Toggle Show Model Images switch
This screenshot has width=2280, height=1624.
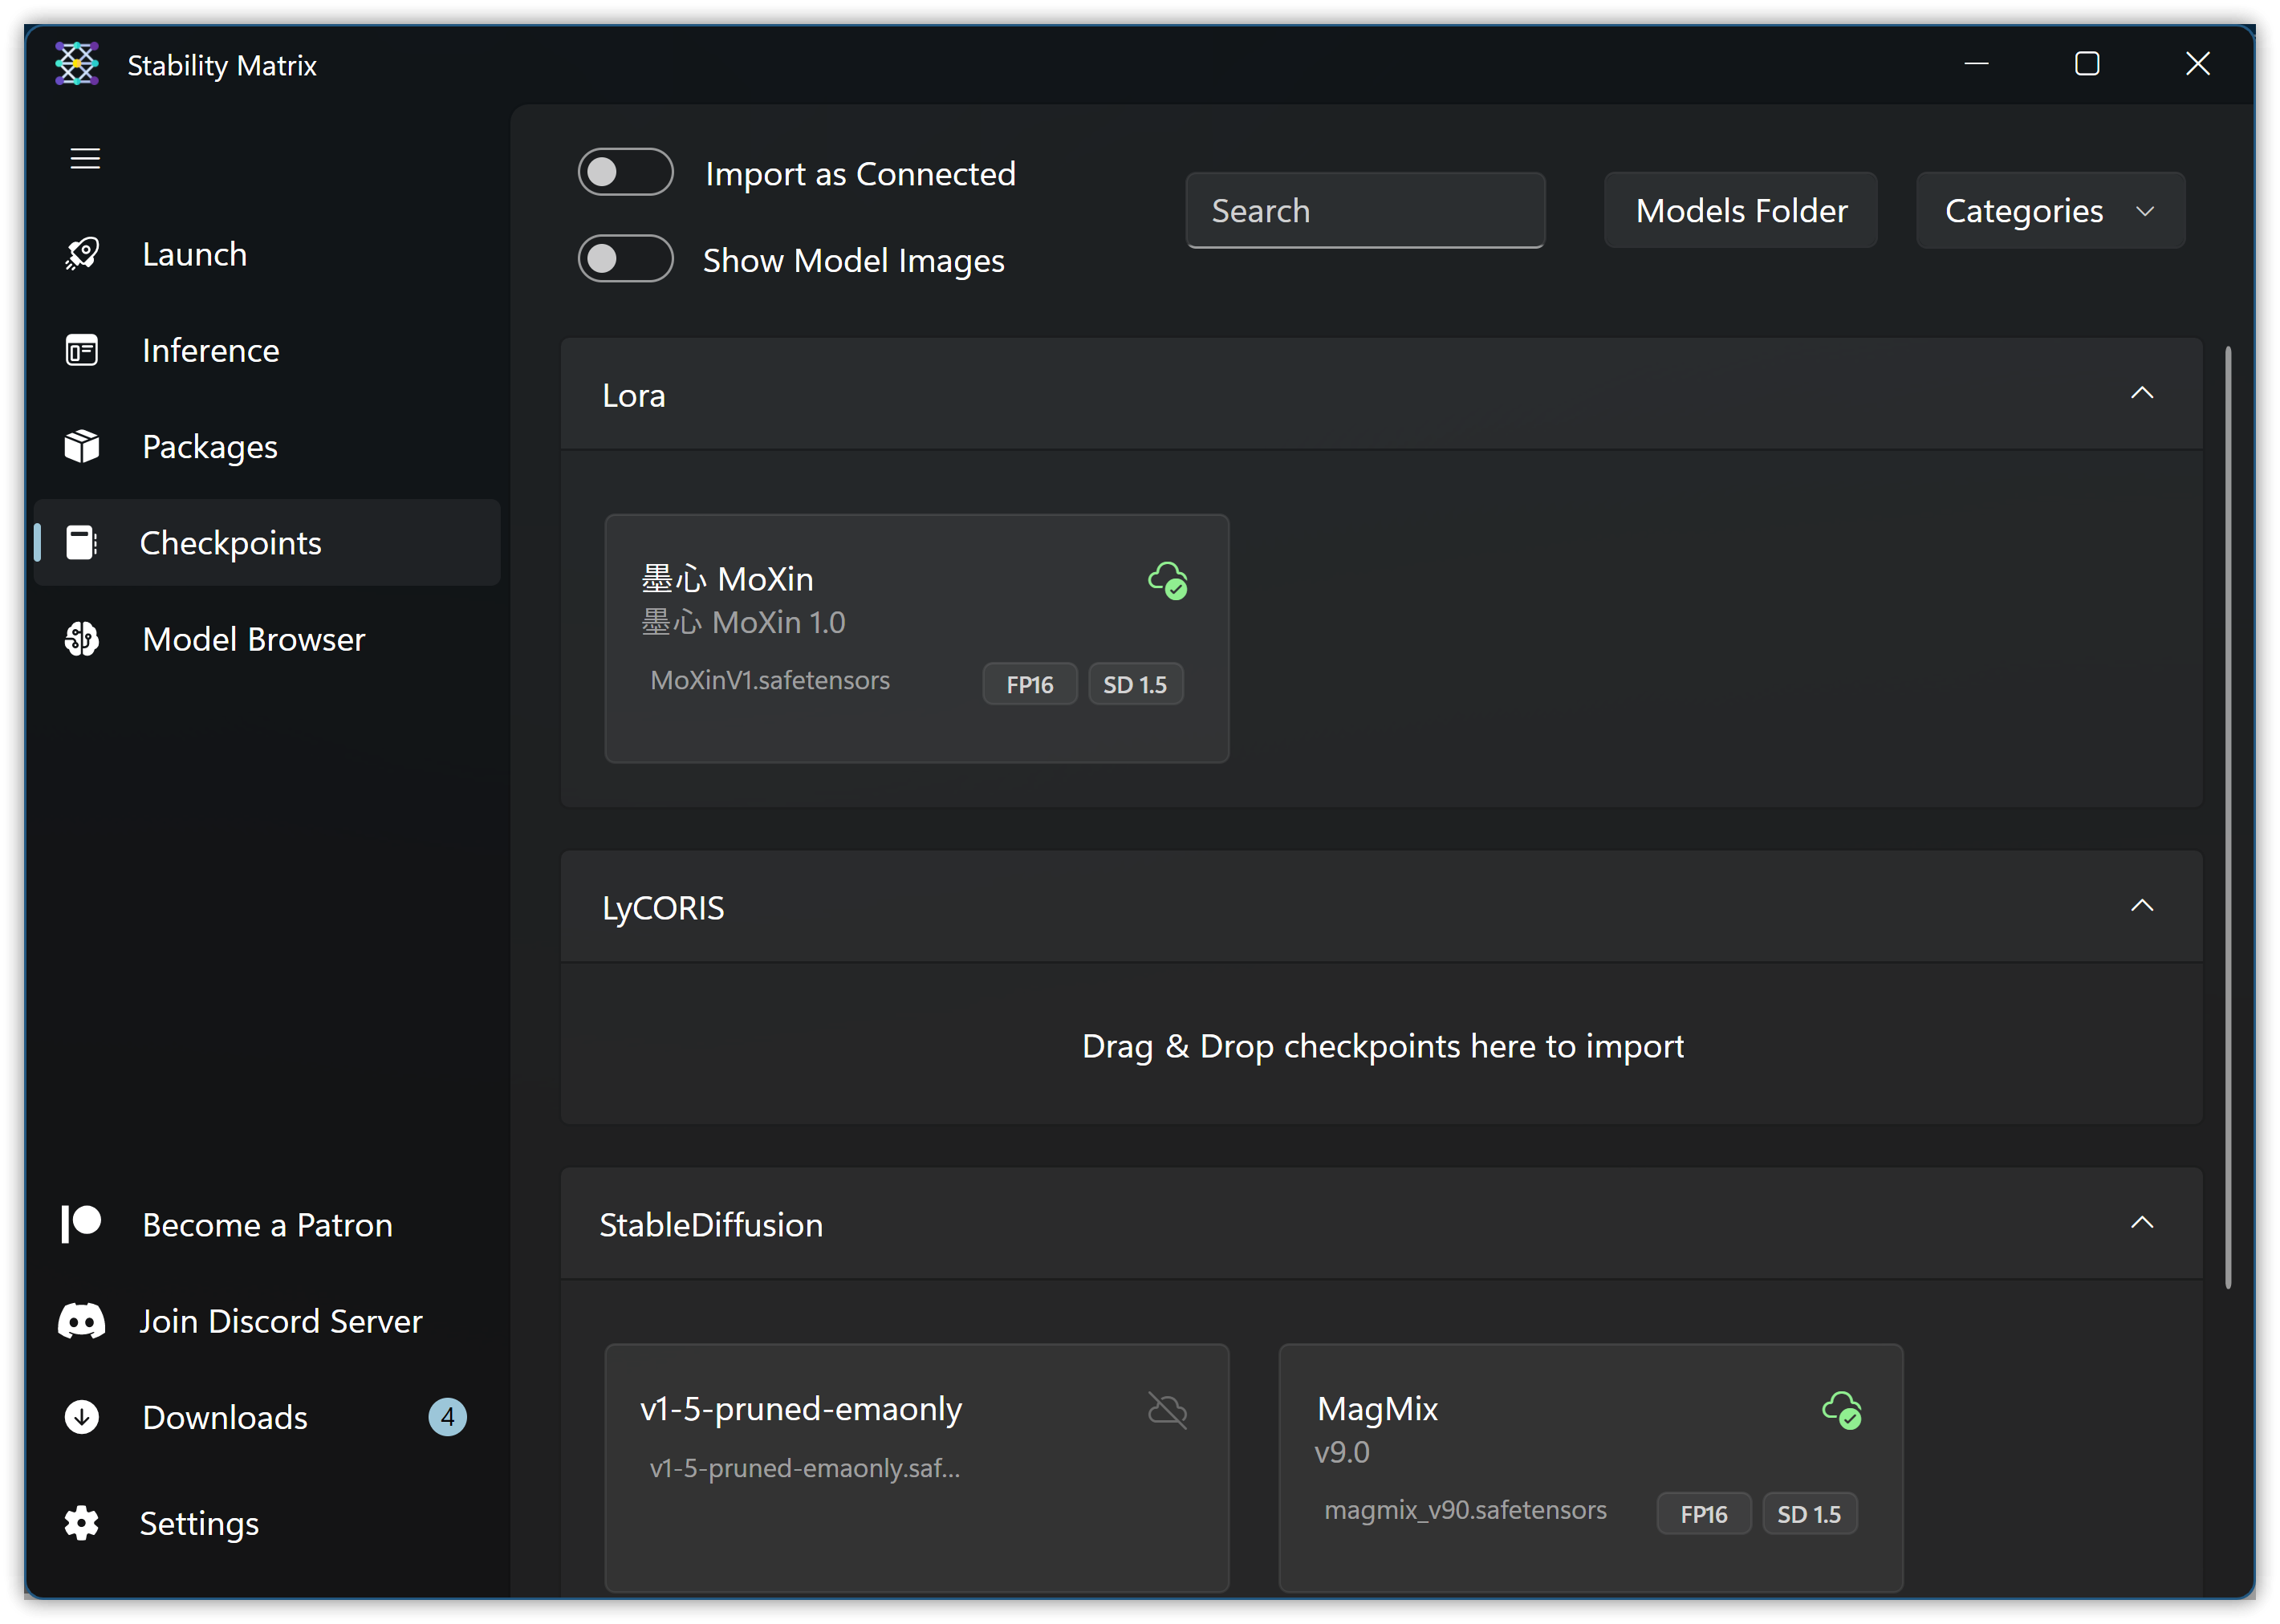click(x=625, y=259)
